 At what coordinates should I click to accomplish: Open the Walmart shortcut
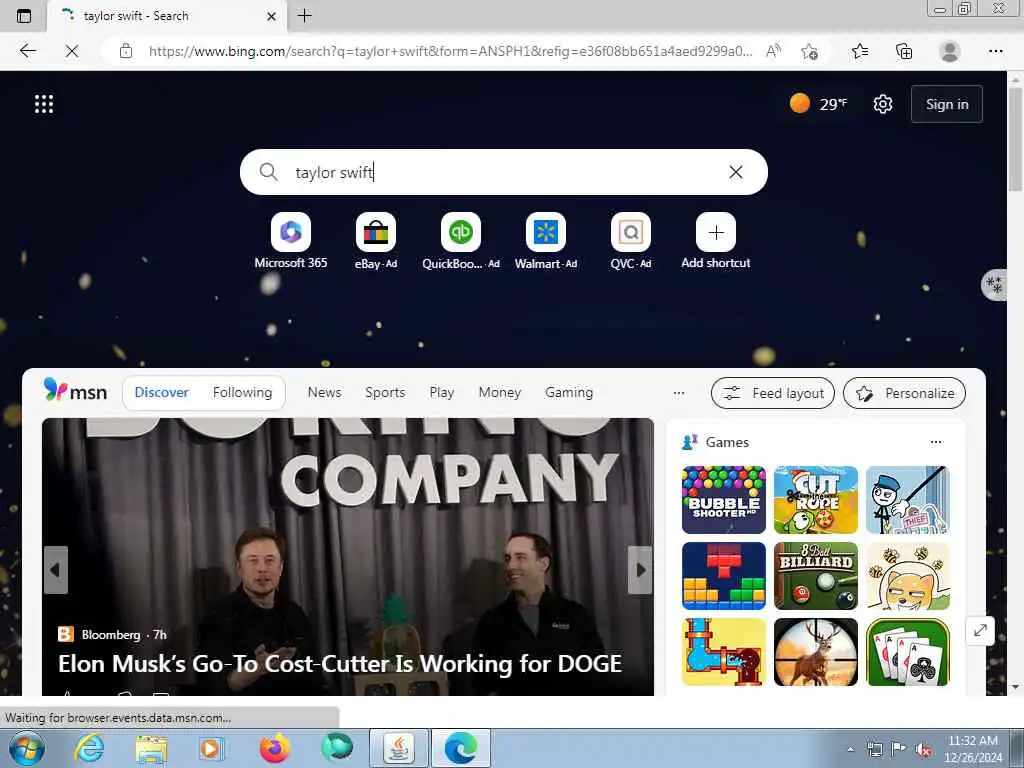(546, 241)
